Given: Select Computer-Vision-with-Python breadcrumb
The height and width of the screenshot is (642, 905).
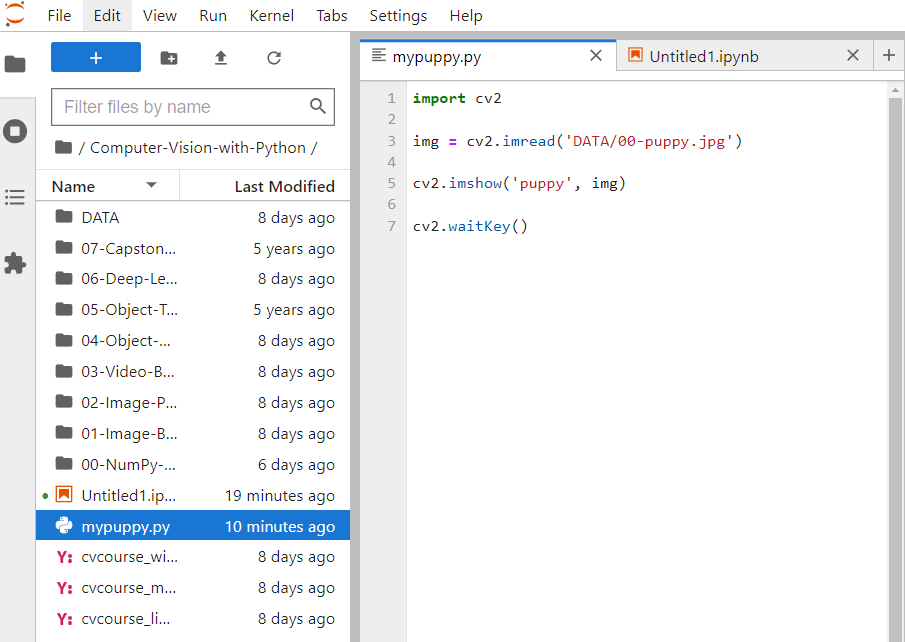Looking at the screenshot, I should tap(197, 148).
